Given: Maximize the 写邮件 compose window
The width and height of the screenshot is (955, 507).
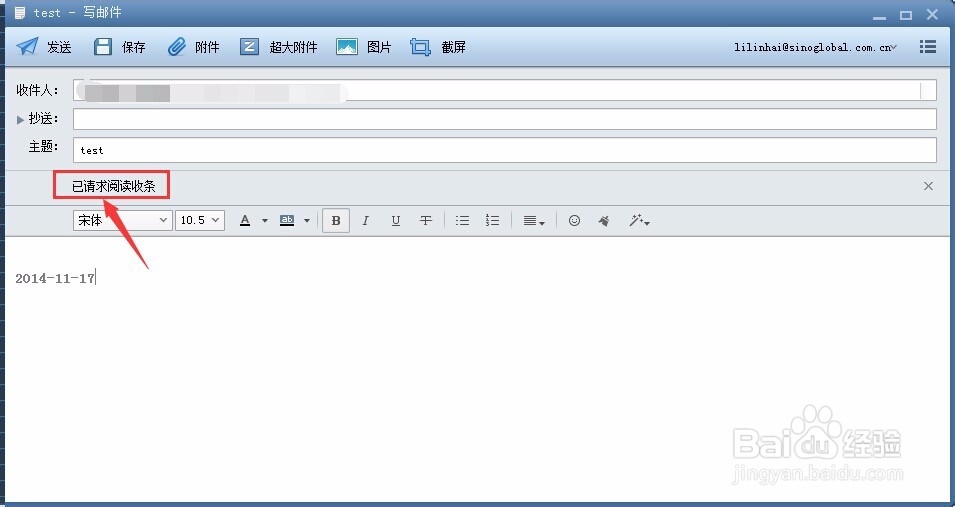Looking at the screenshot, I should [x=906, y=15].
